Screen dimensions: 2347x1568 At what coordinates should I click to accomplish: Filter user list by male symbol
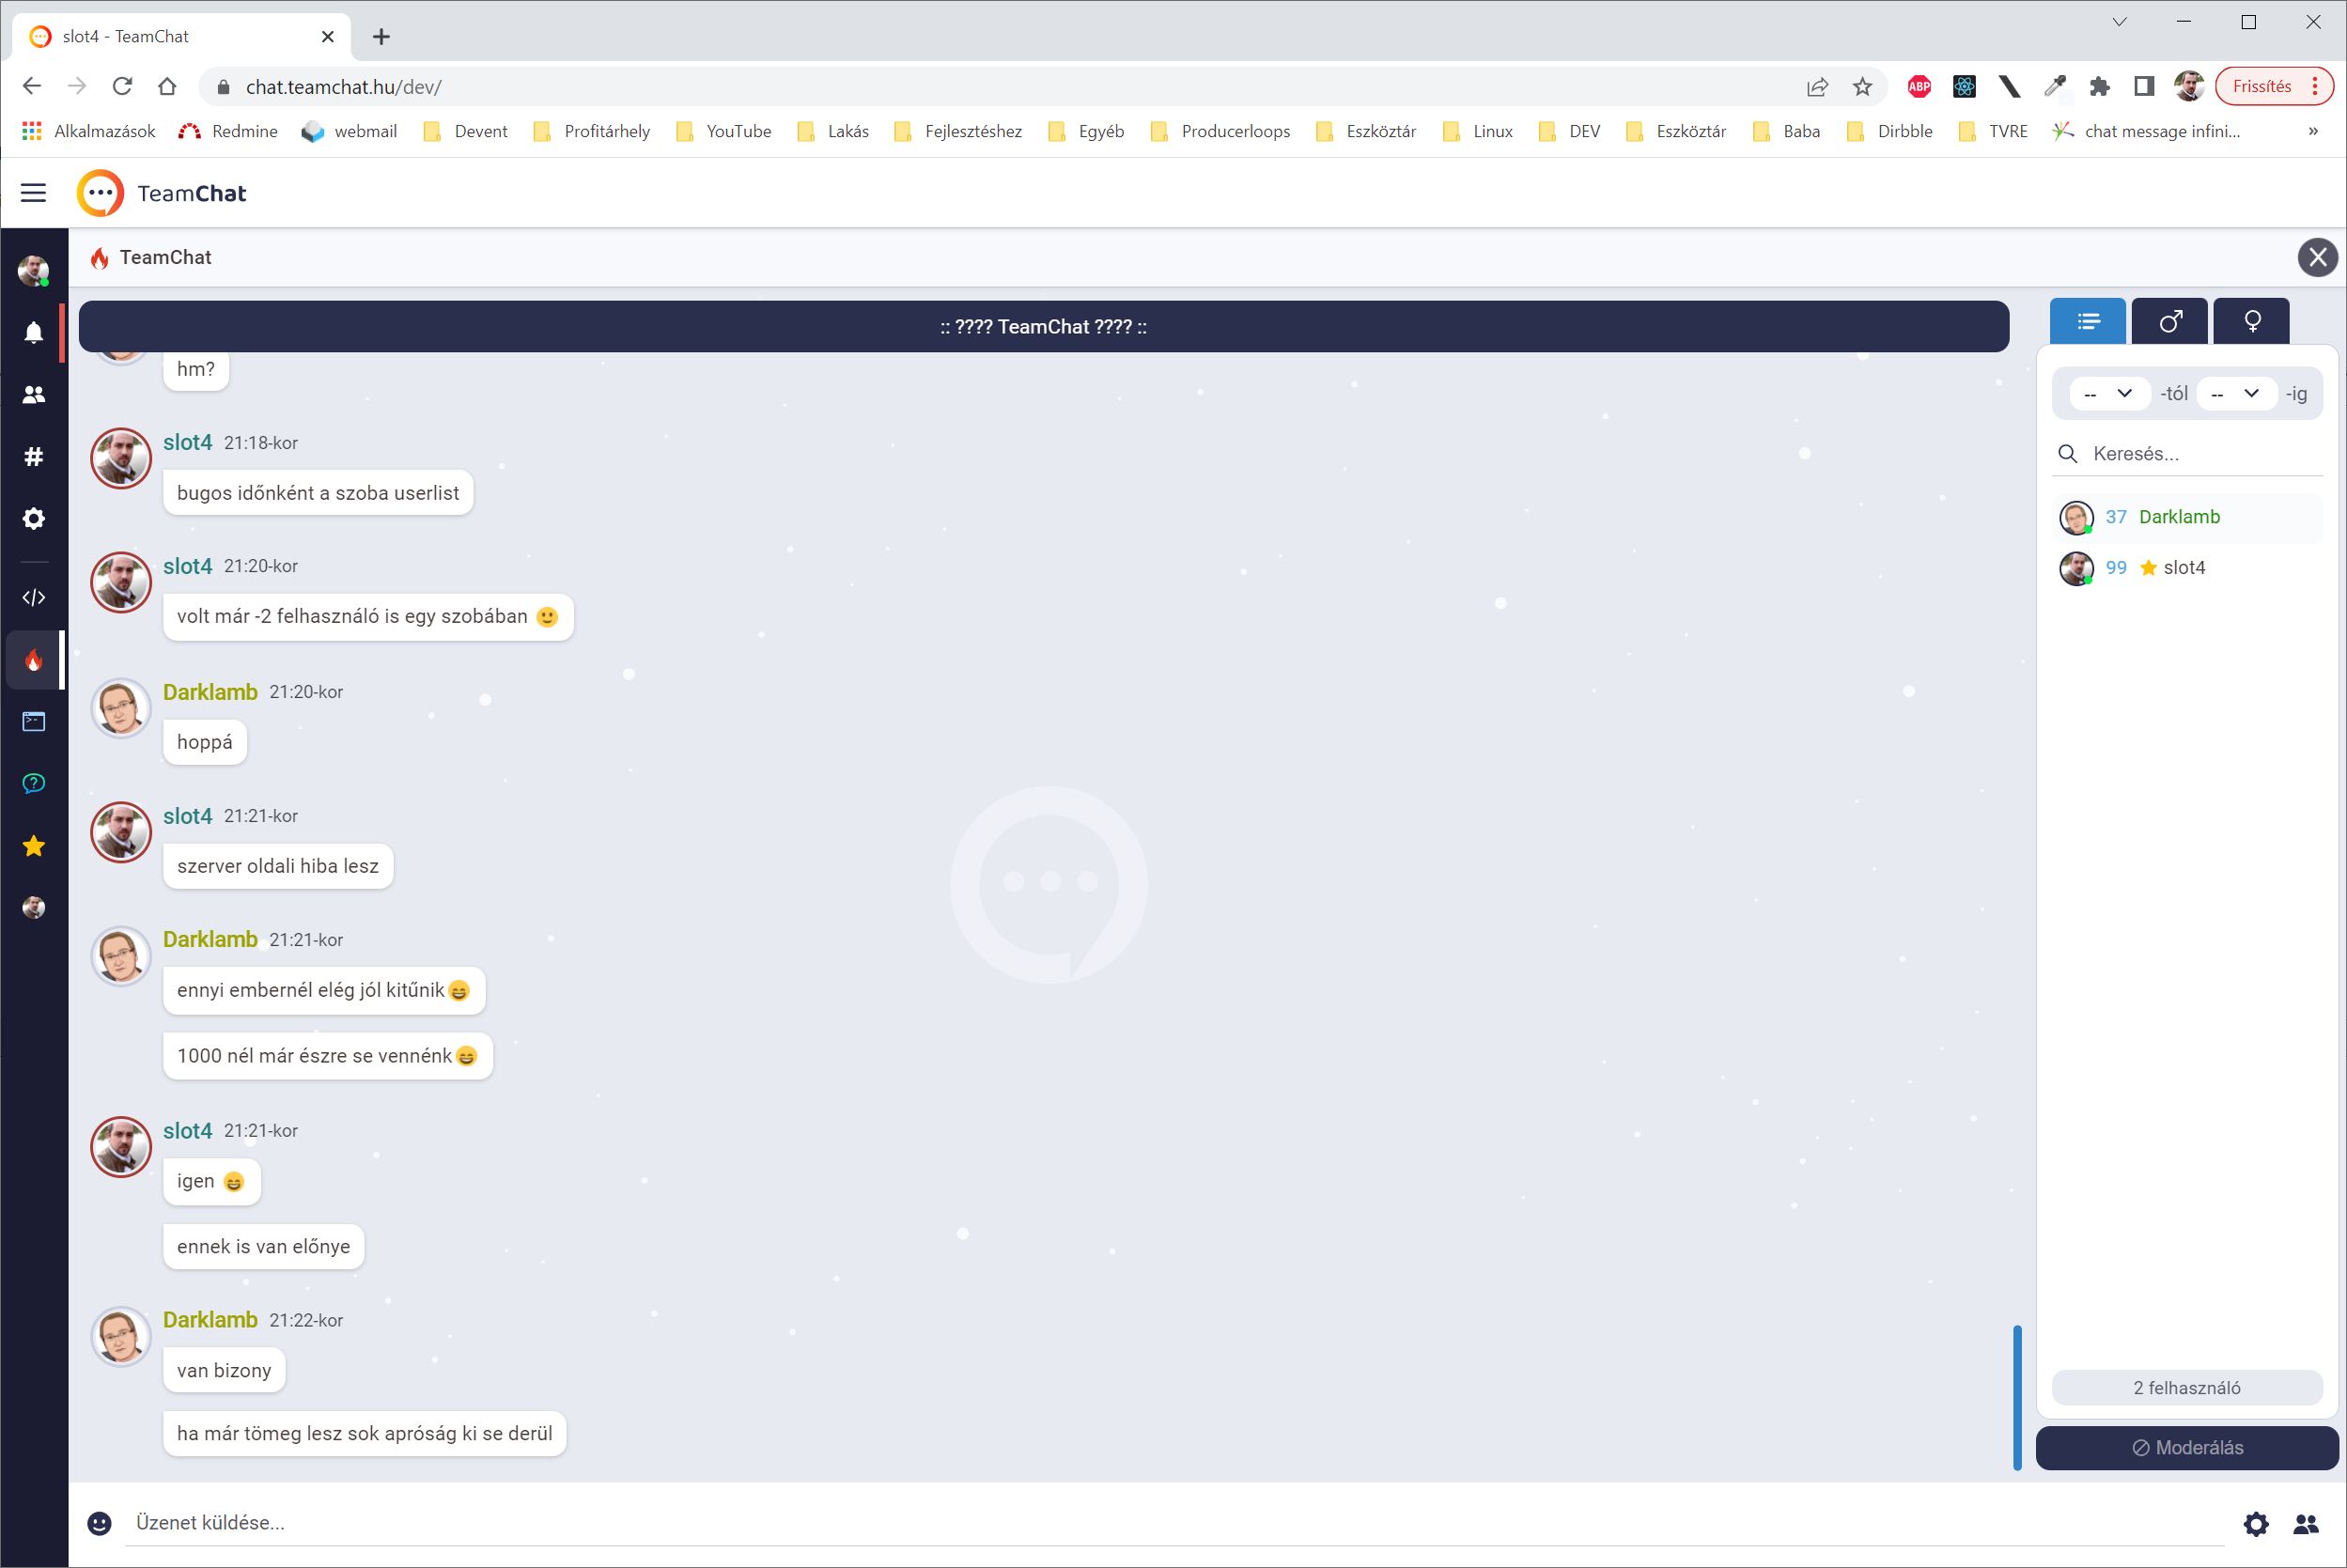point(2169,321)
